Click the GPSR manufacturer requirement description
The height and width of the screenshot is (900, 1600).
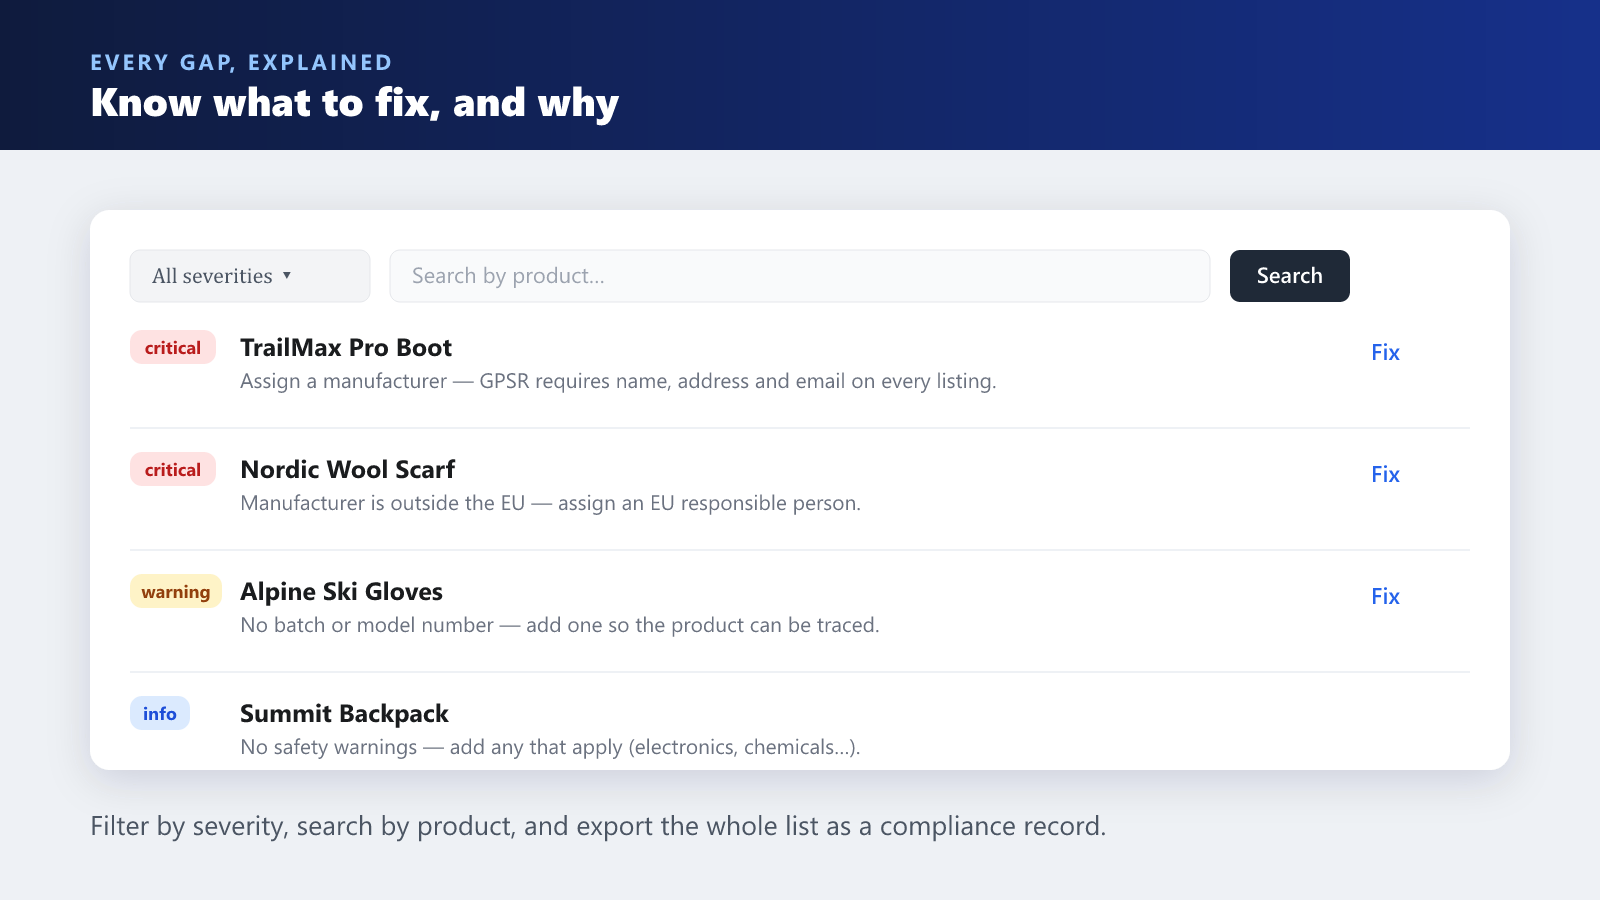point(618,381)
